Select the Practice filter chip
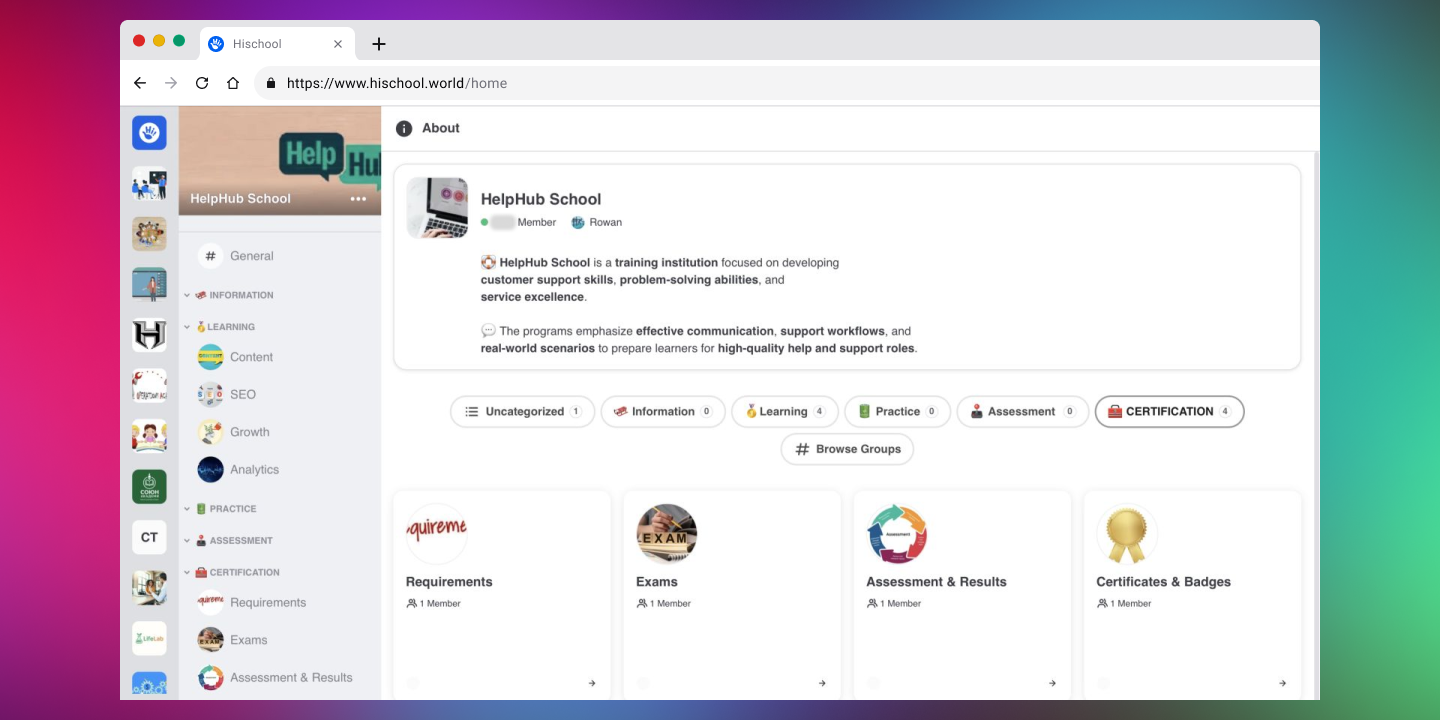1440x720 pixels. 898,412
